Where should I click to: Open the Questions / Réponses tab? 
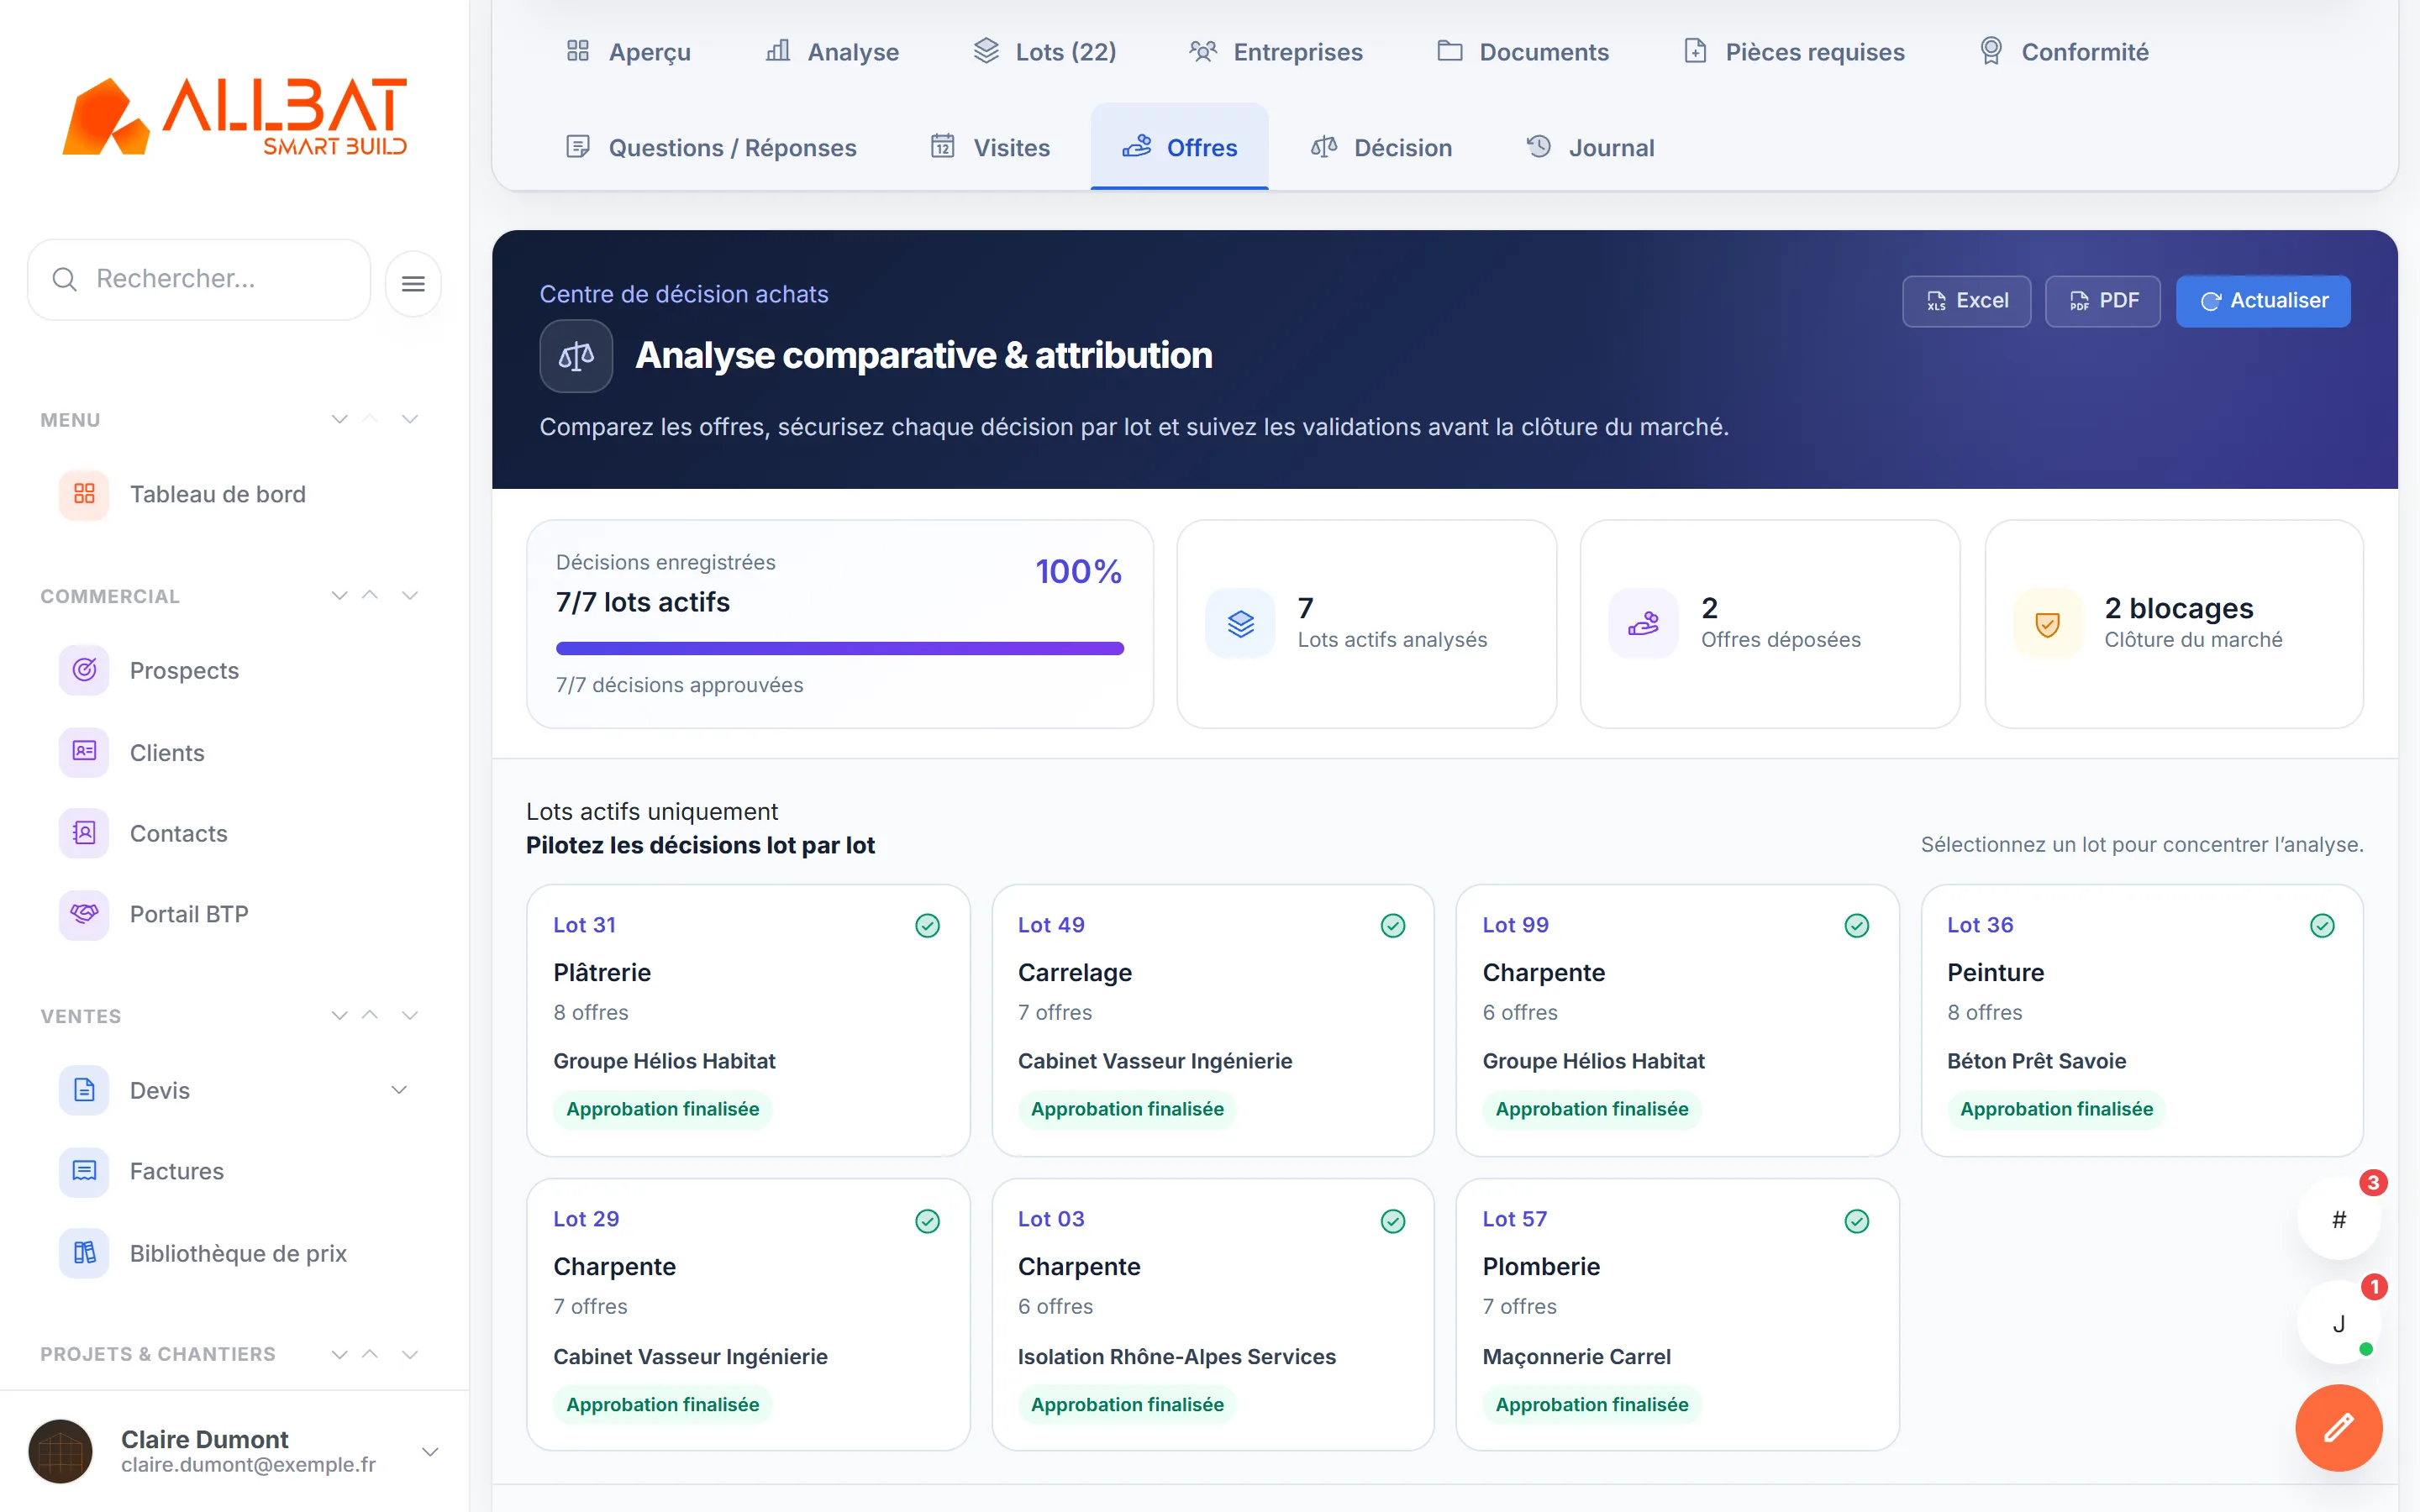click(x=711, y=148)
